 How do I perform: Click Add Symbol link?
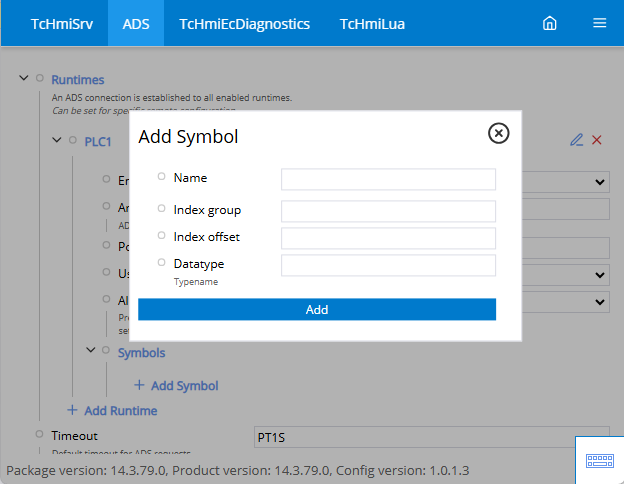pyautogui.click(x=185, y=386)
